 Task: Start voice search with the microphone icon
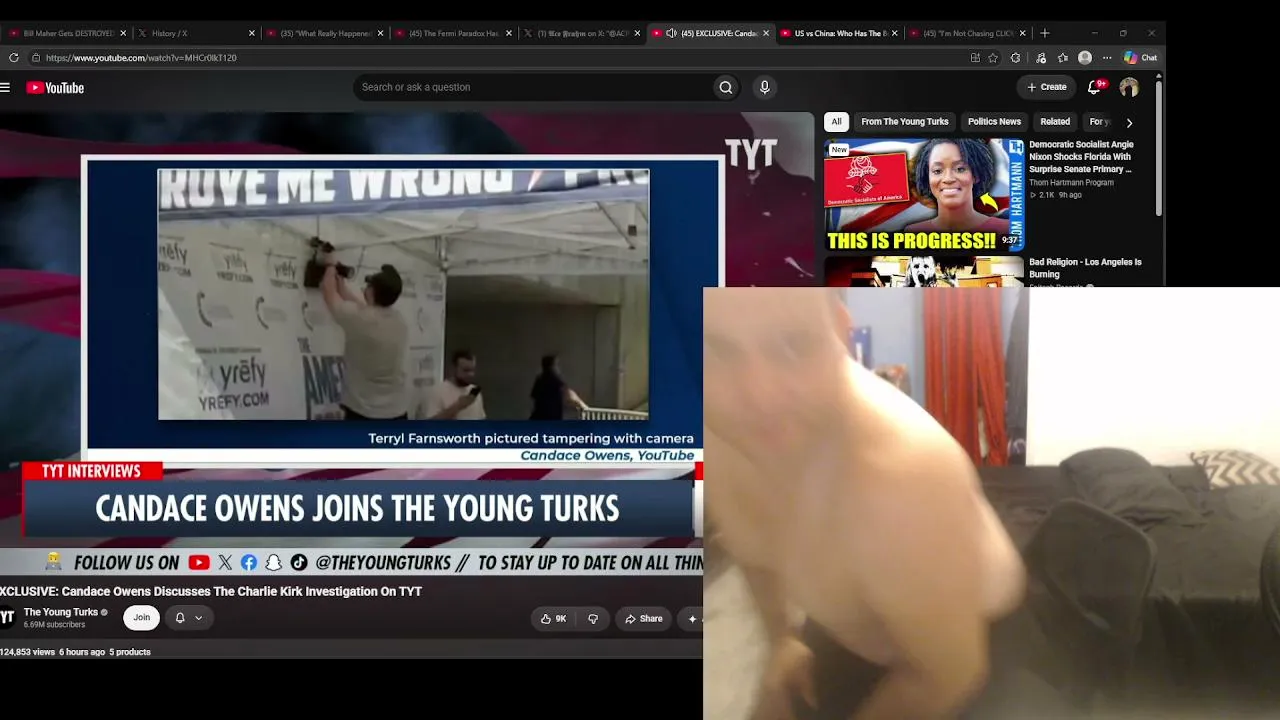coord(765,87)
